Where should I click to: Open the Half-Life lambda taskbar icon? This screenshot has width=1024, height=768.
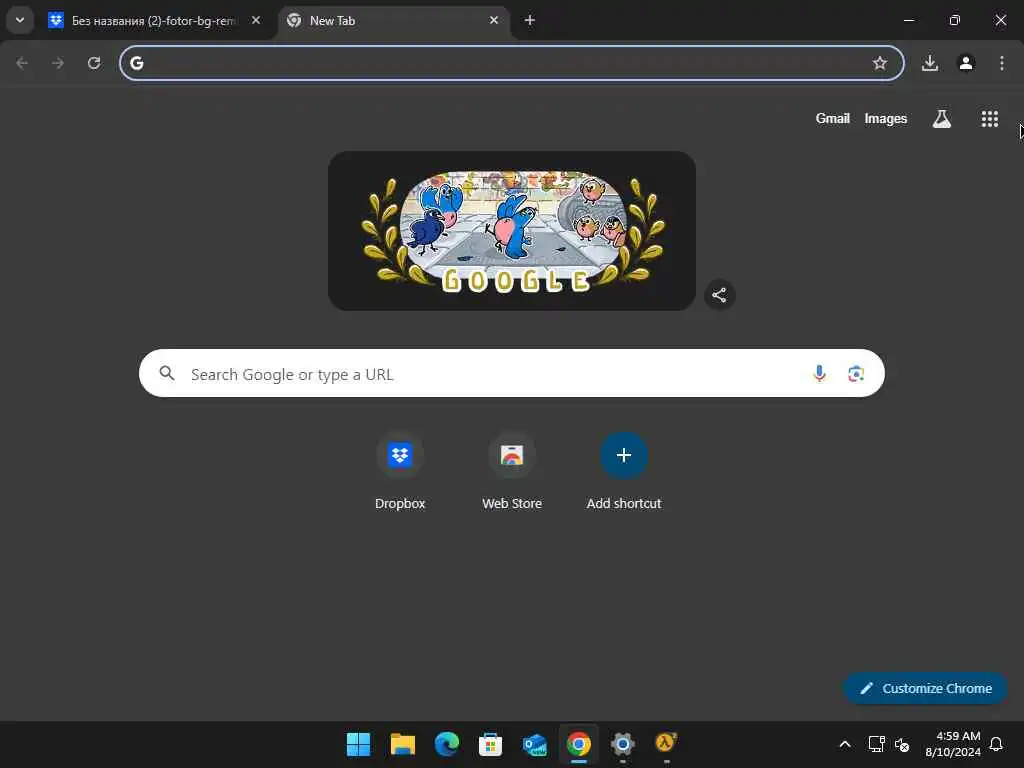(666, 744)
